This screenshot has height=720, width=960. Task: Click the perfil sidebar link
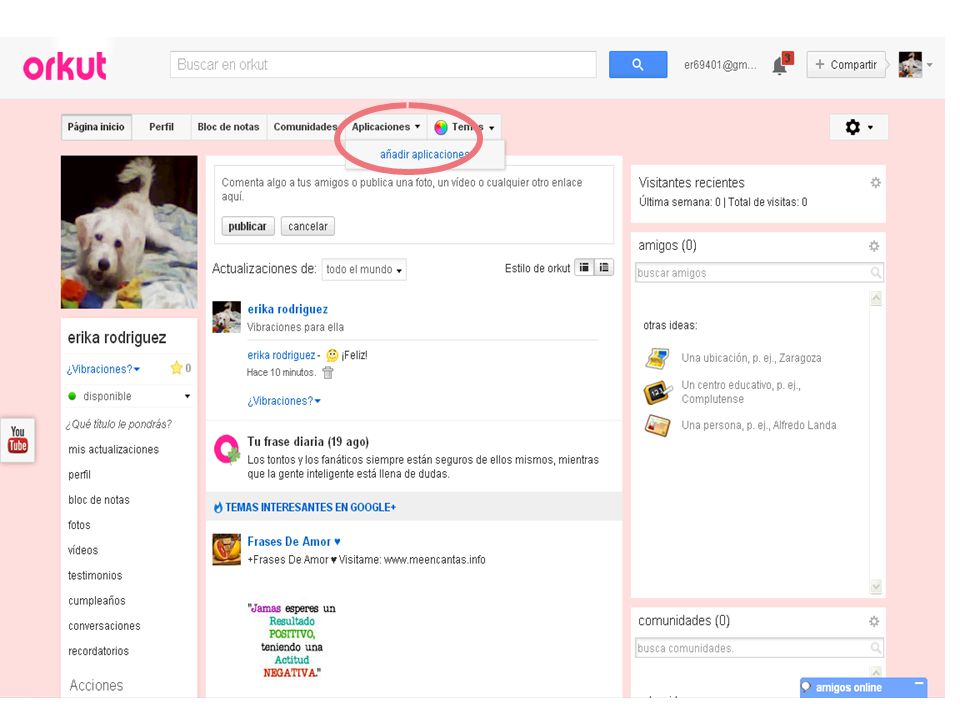coord(80,474)
